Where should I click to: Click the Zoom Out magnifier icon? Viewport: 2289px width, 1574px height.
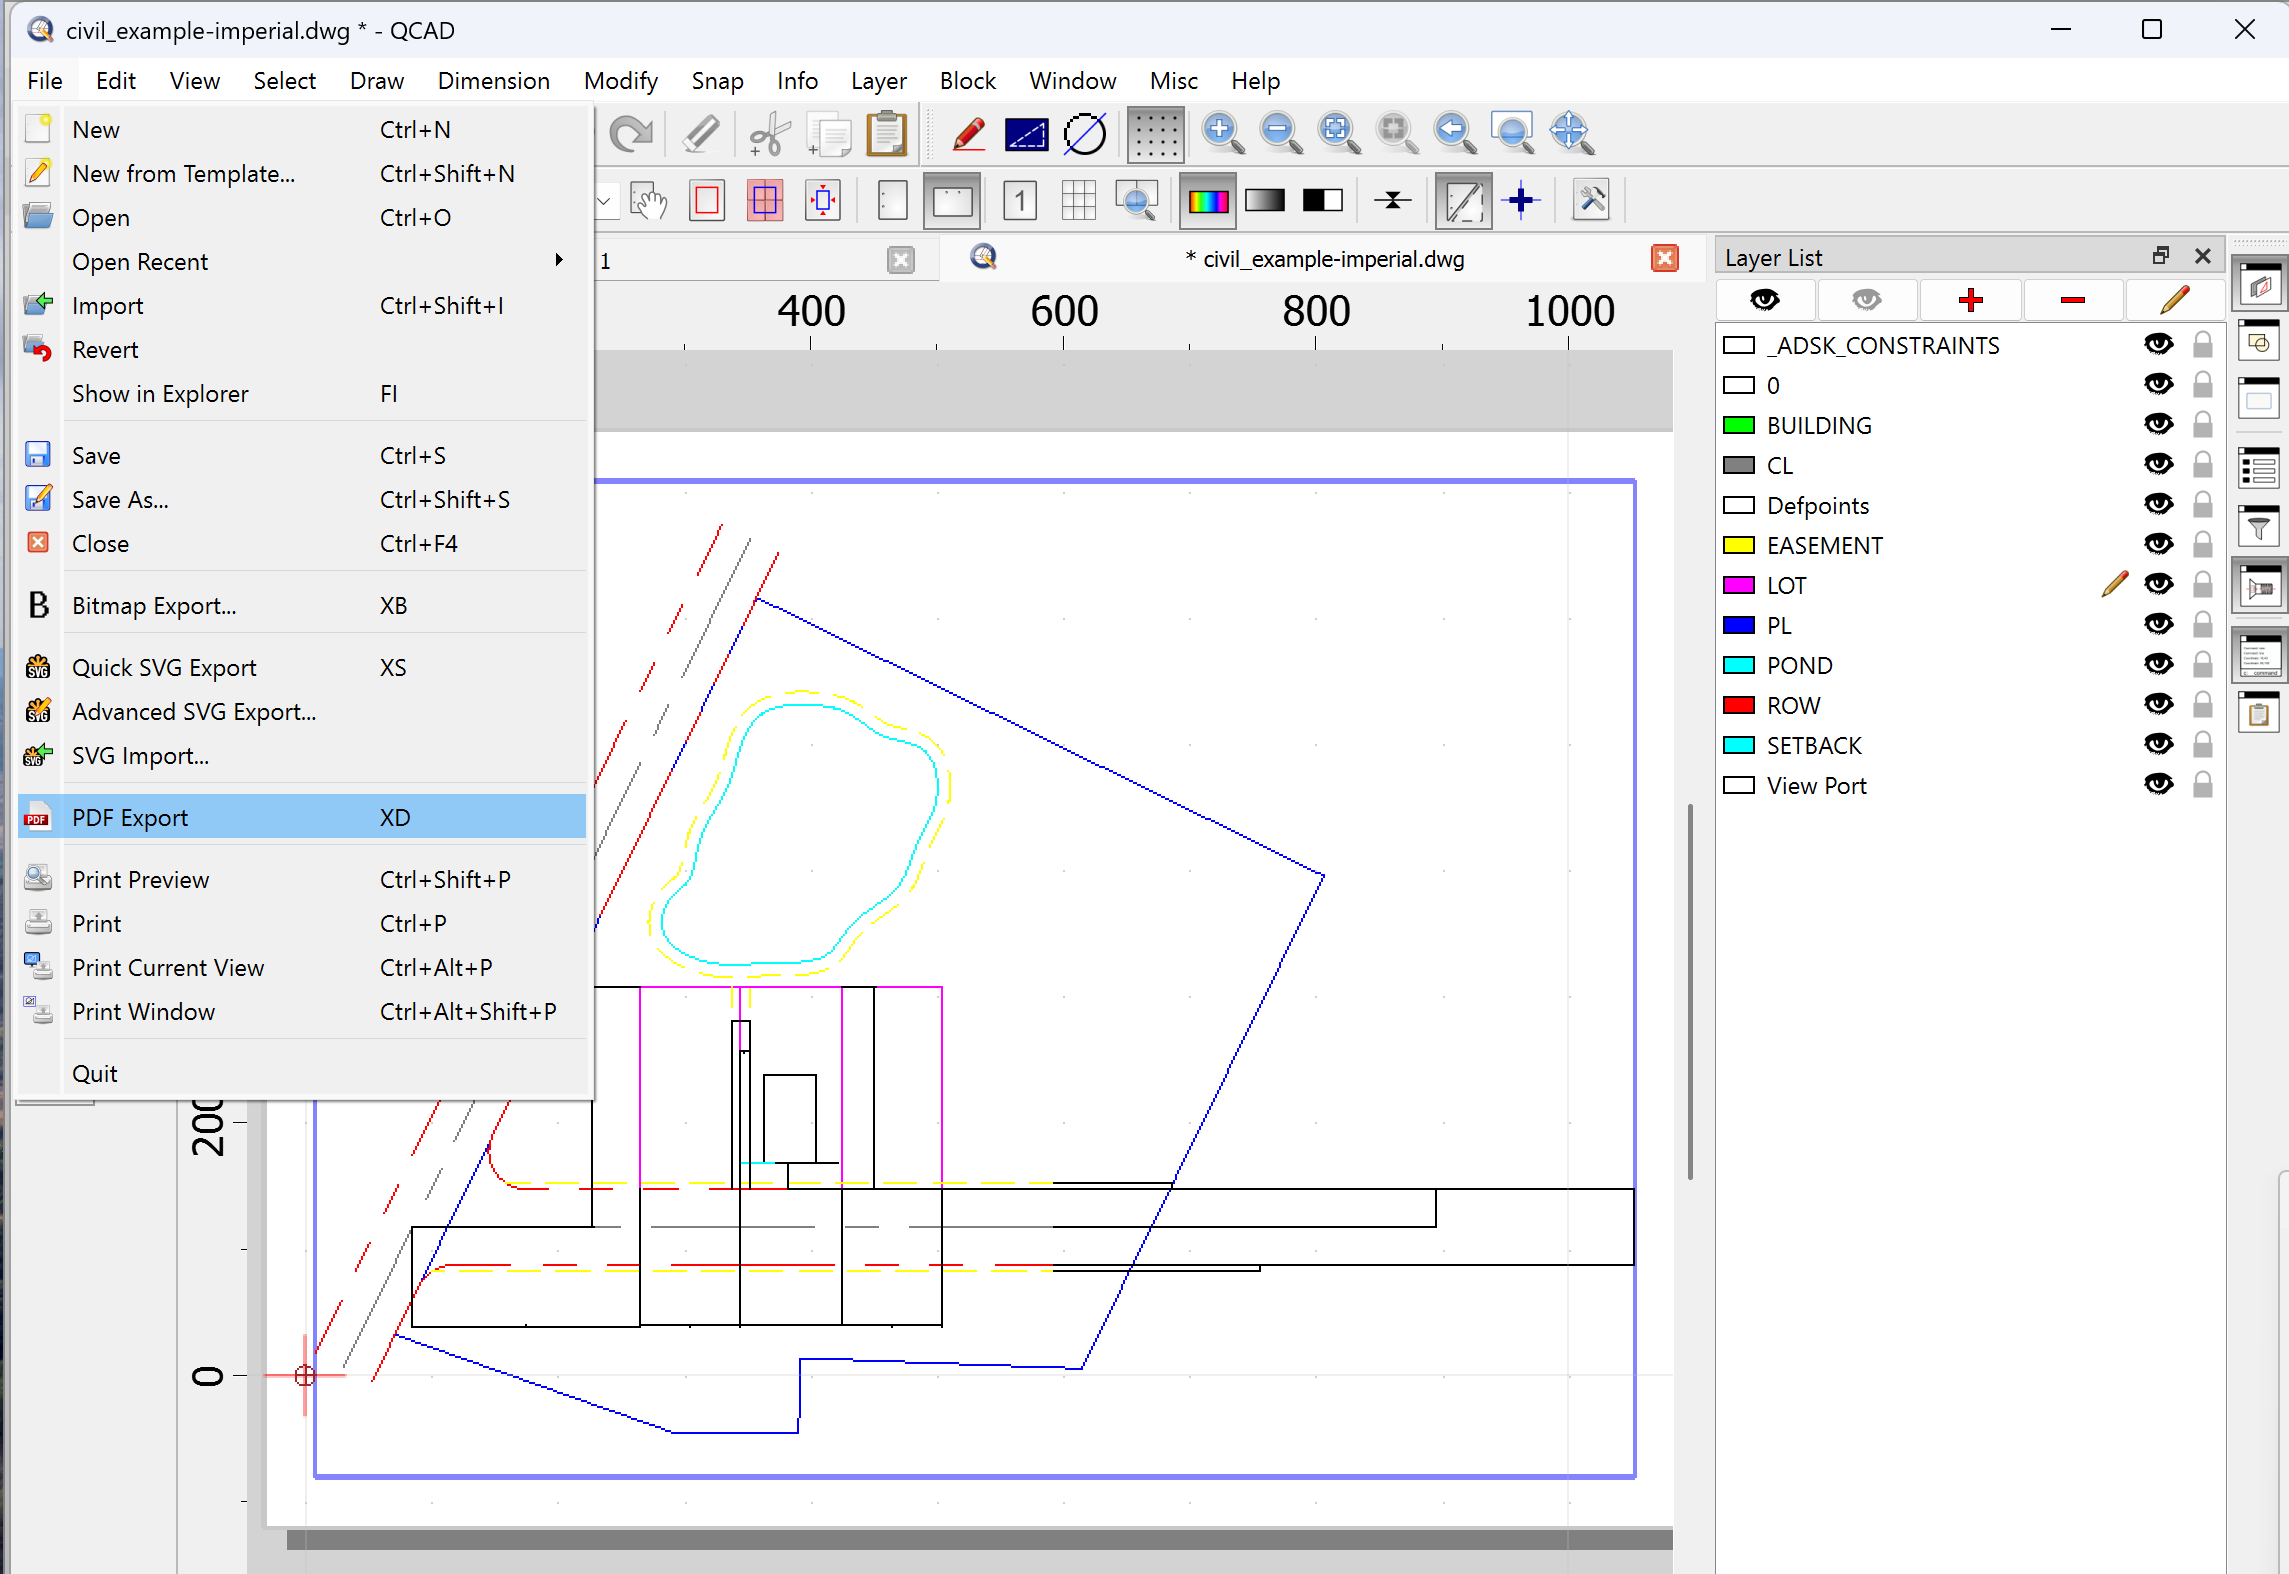(x=1280, y=133)
